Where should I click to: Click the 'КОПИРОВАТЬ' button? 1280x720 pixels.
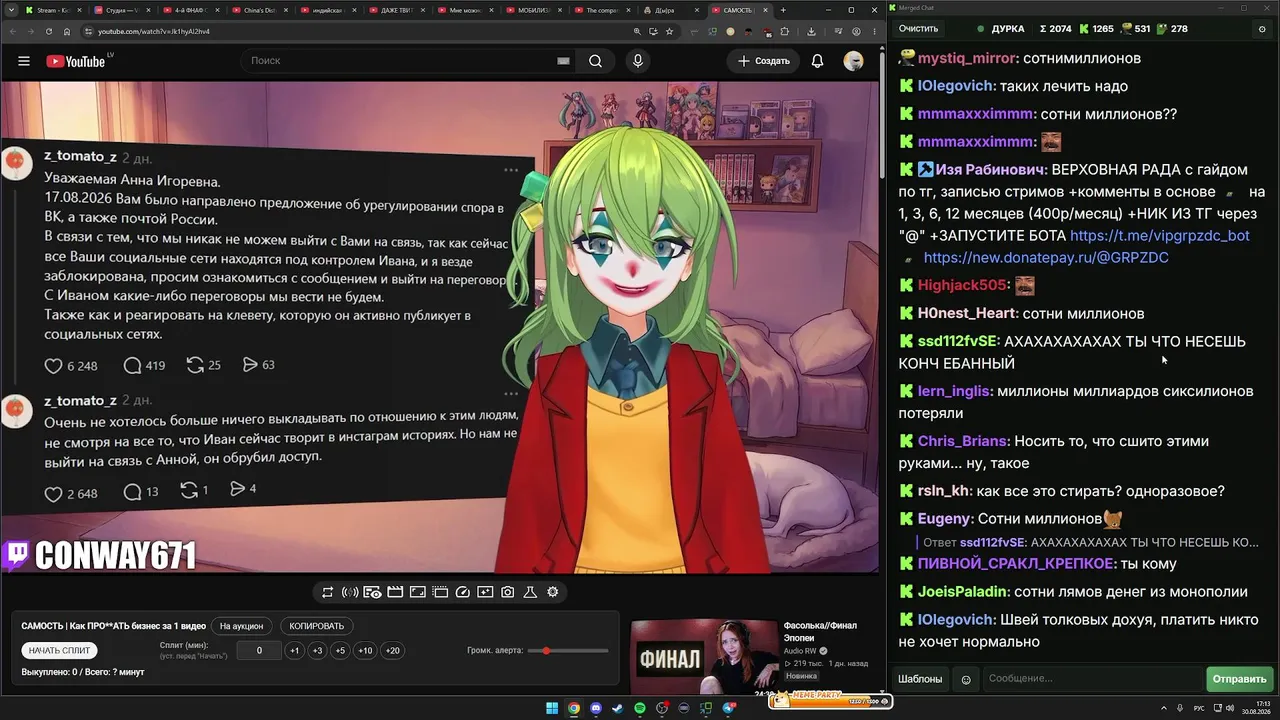(x=316, y=626)
